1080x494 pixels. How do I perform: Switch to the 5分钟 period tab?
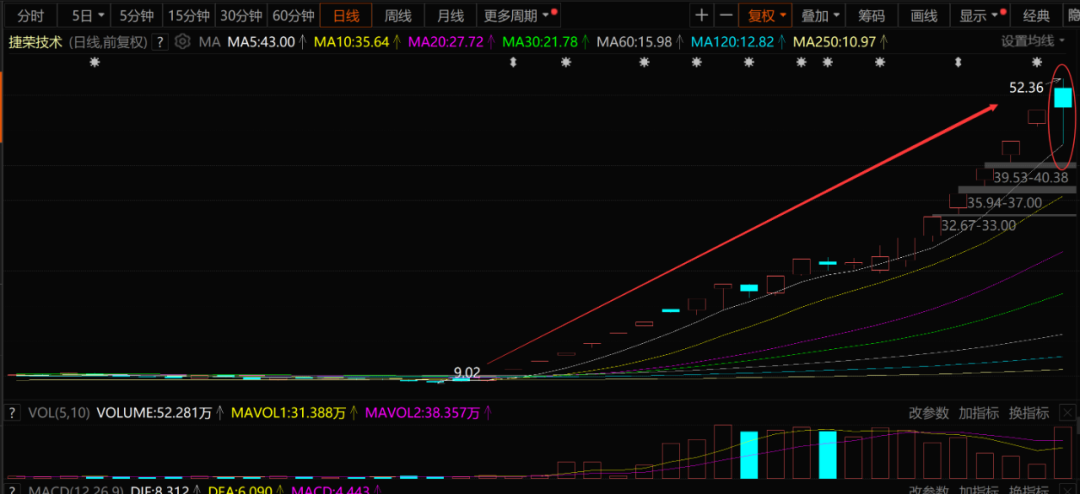(136, 15)
